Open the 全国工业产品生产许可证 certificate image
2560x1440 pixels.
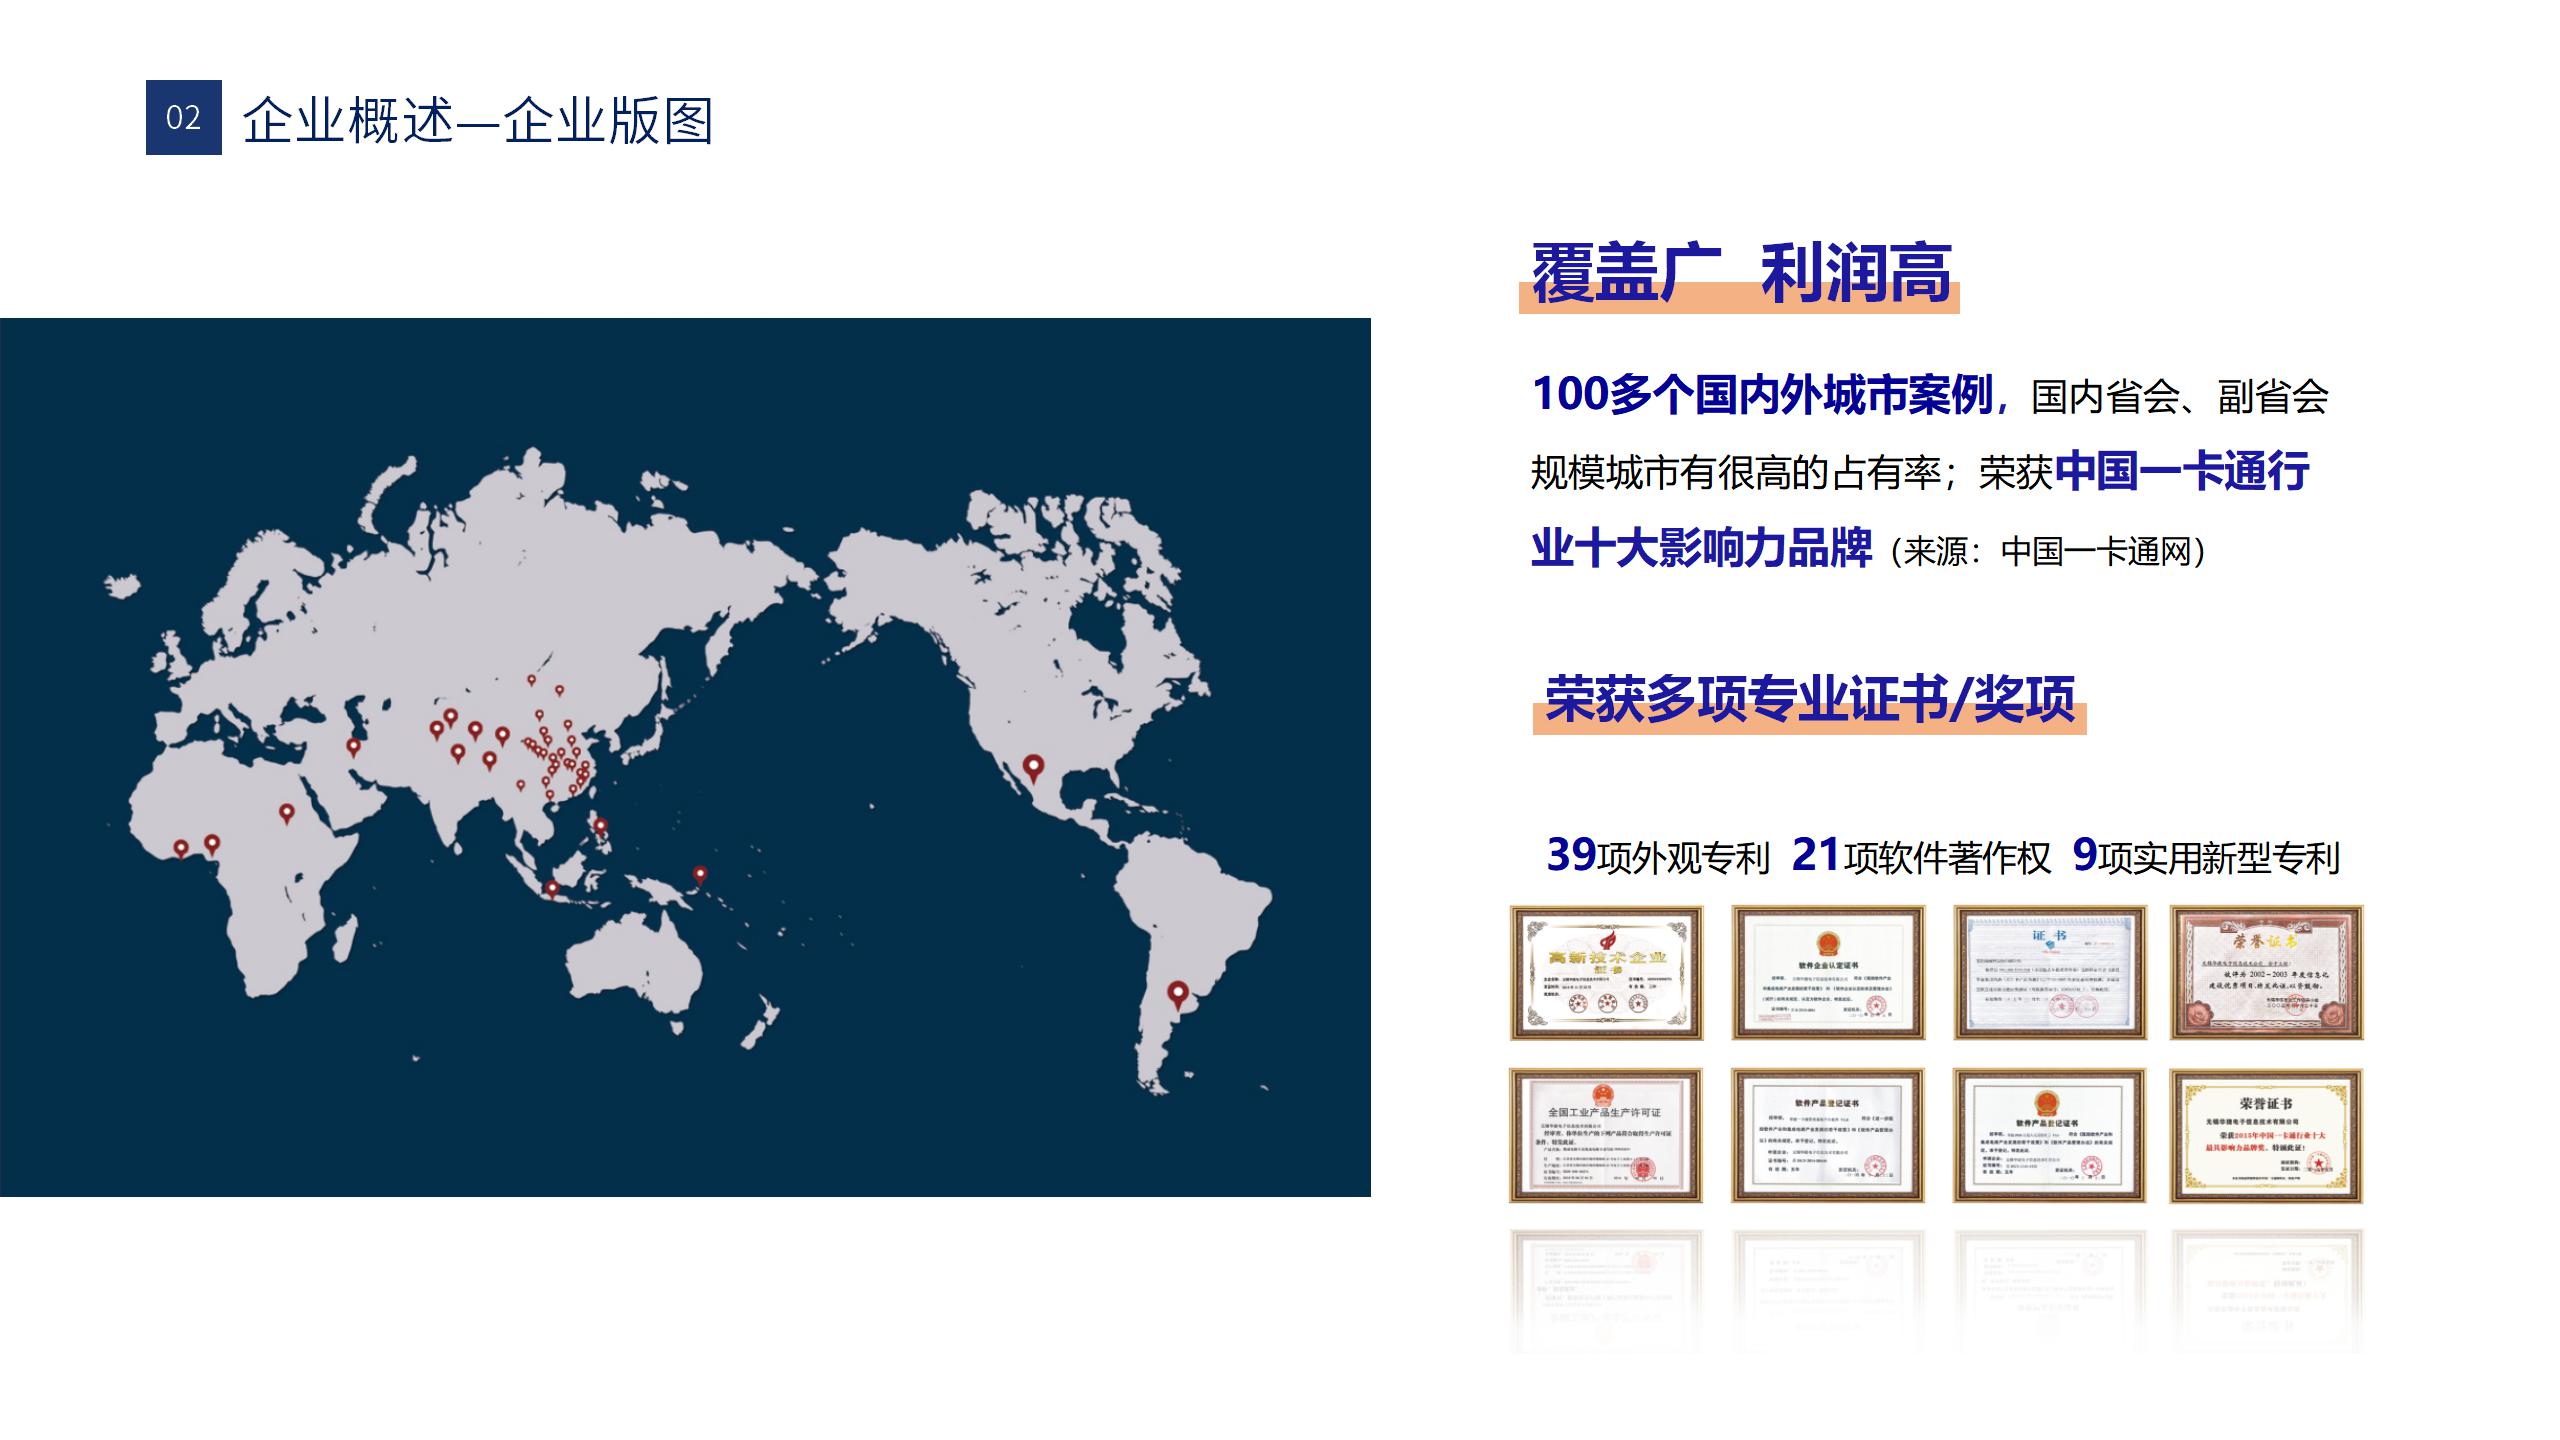point(1606,1135)
